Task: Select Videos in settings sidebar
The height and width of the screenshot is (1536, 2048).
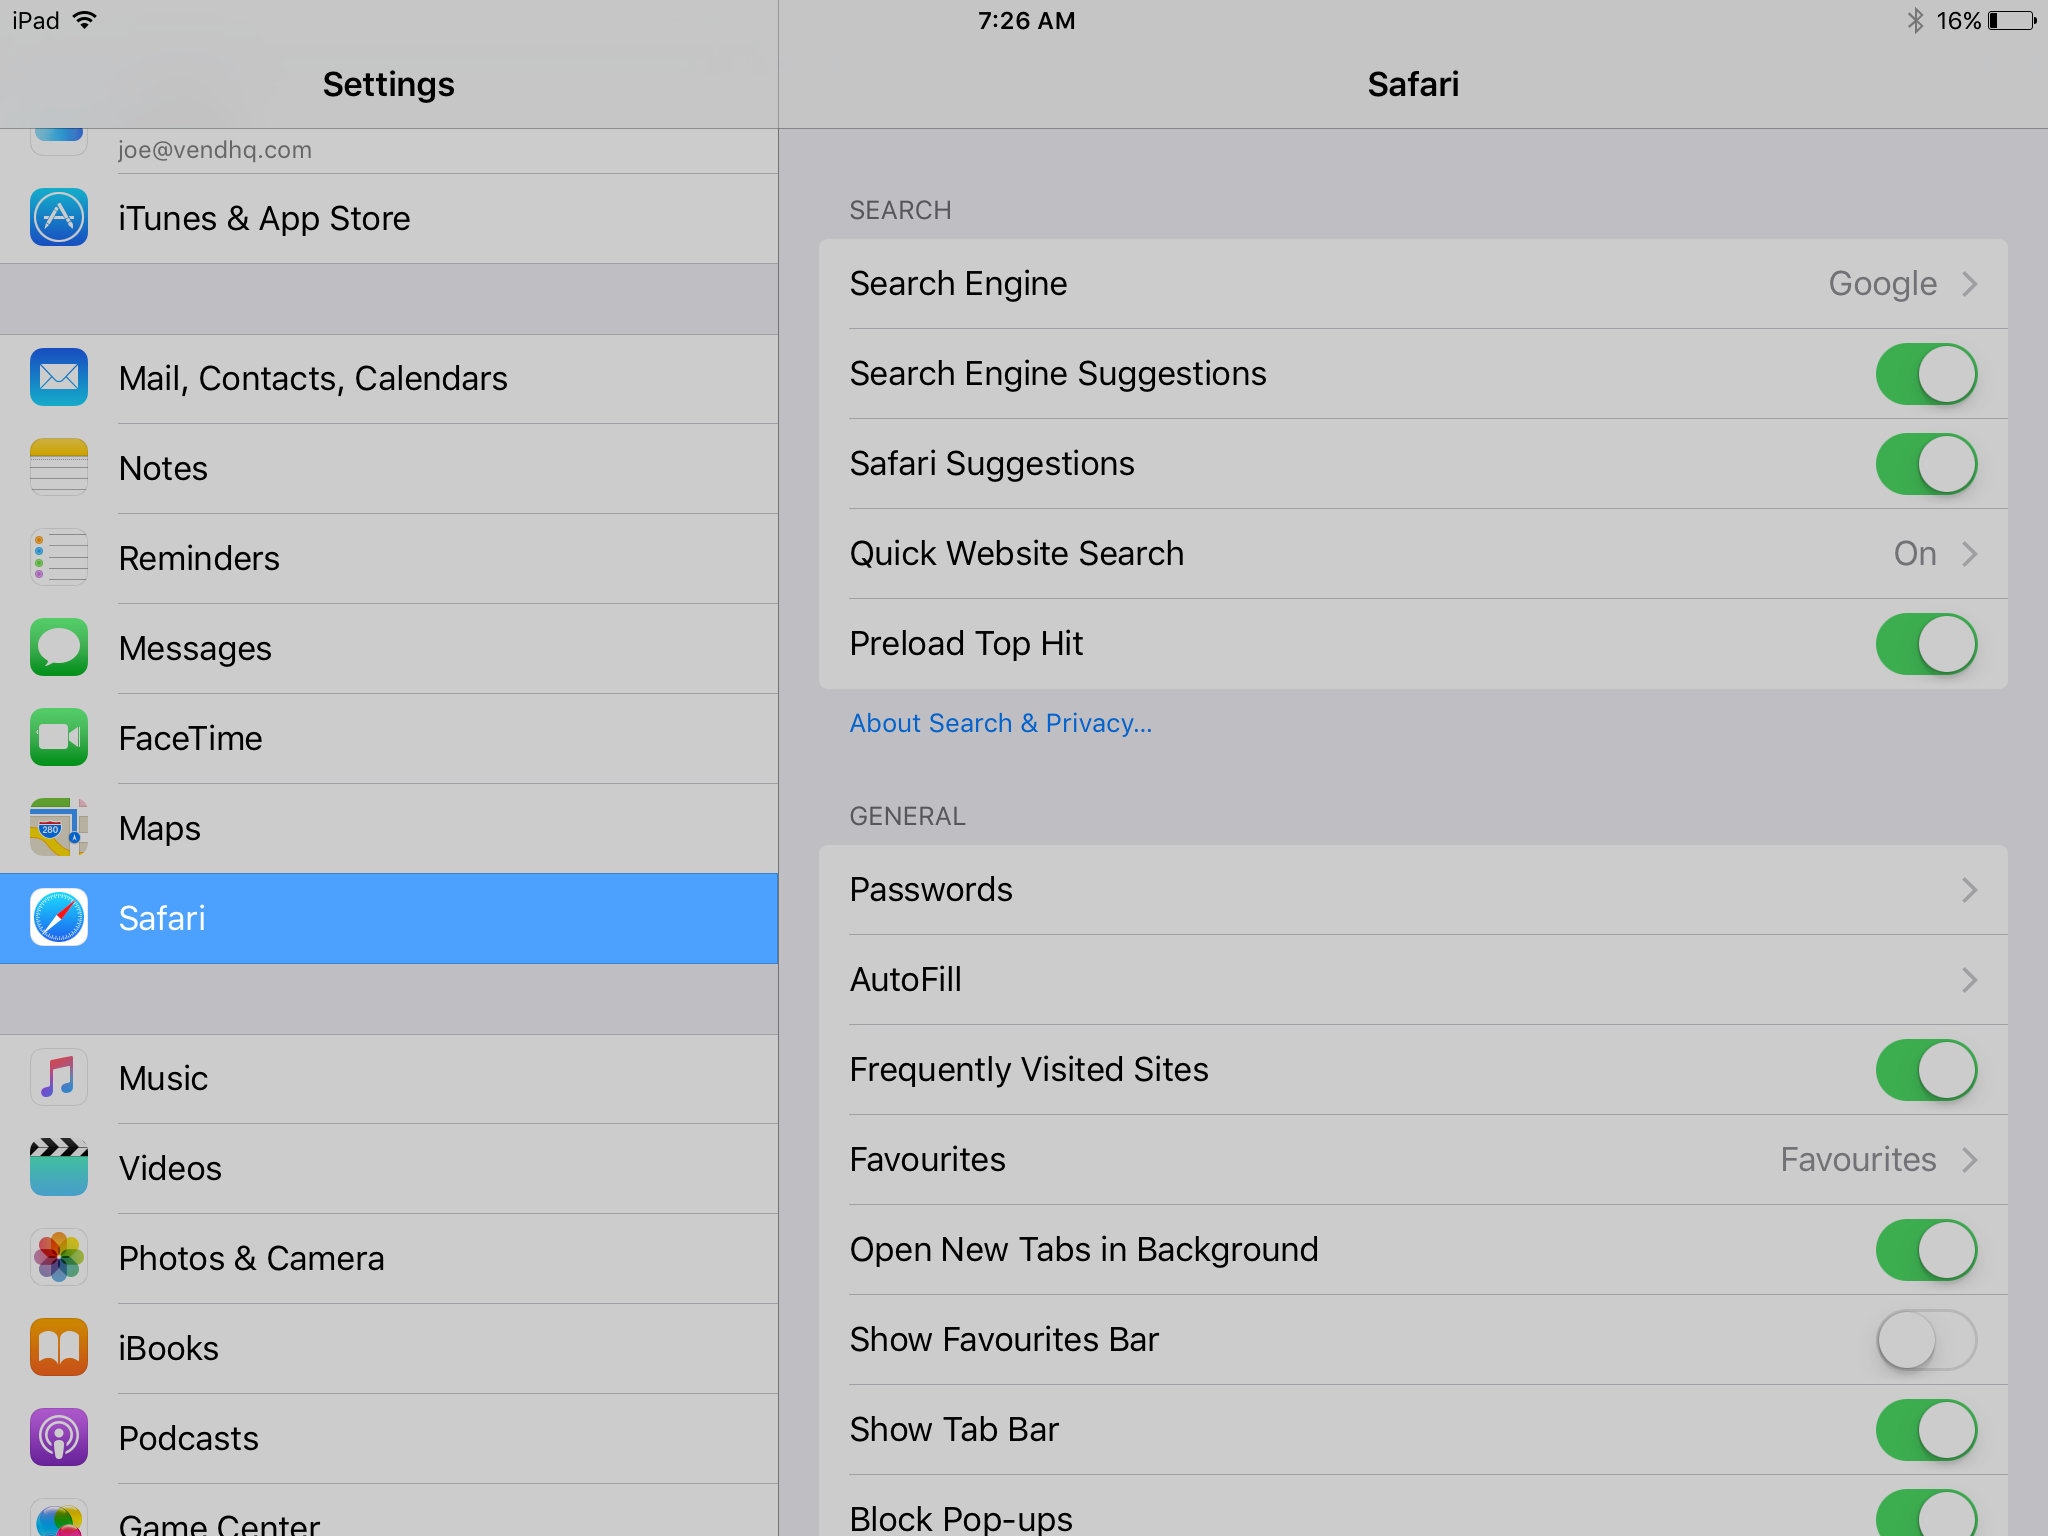Action: [x=170, y=1168]
